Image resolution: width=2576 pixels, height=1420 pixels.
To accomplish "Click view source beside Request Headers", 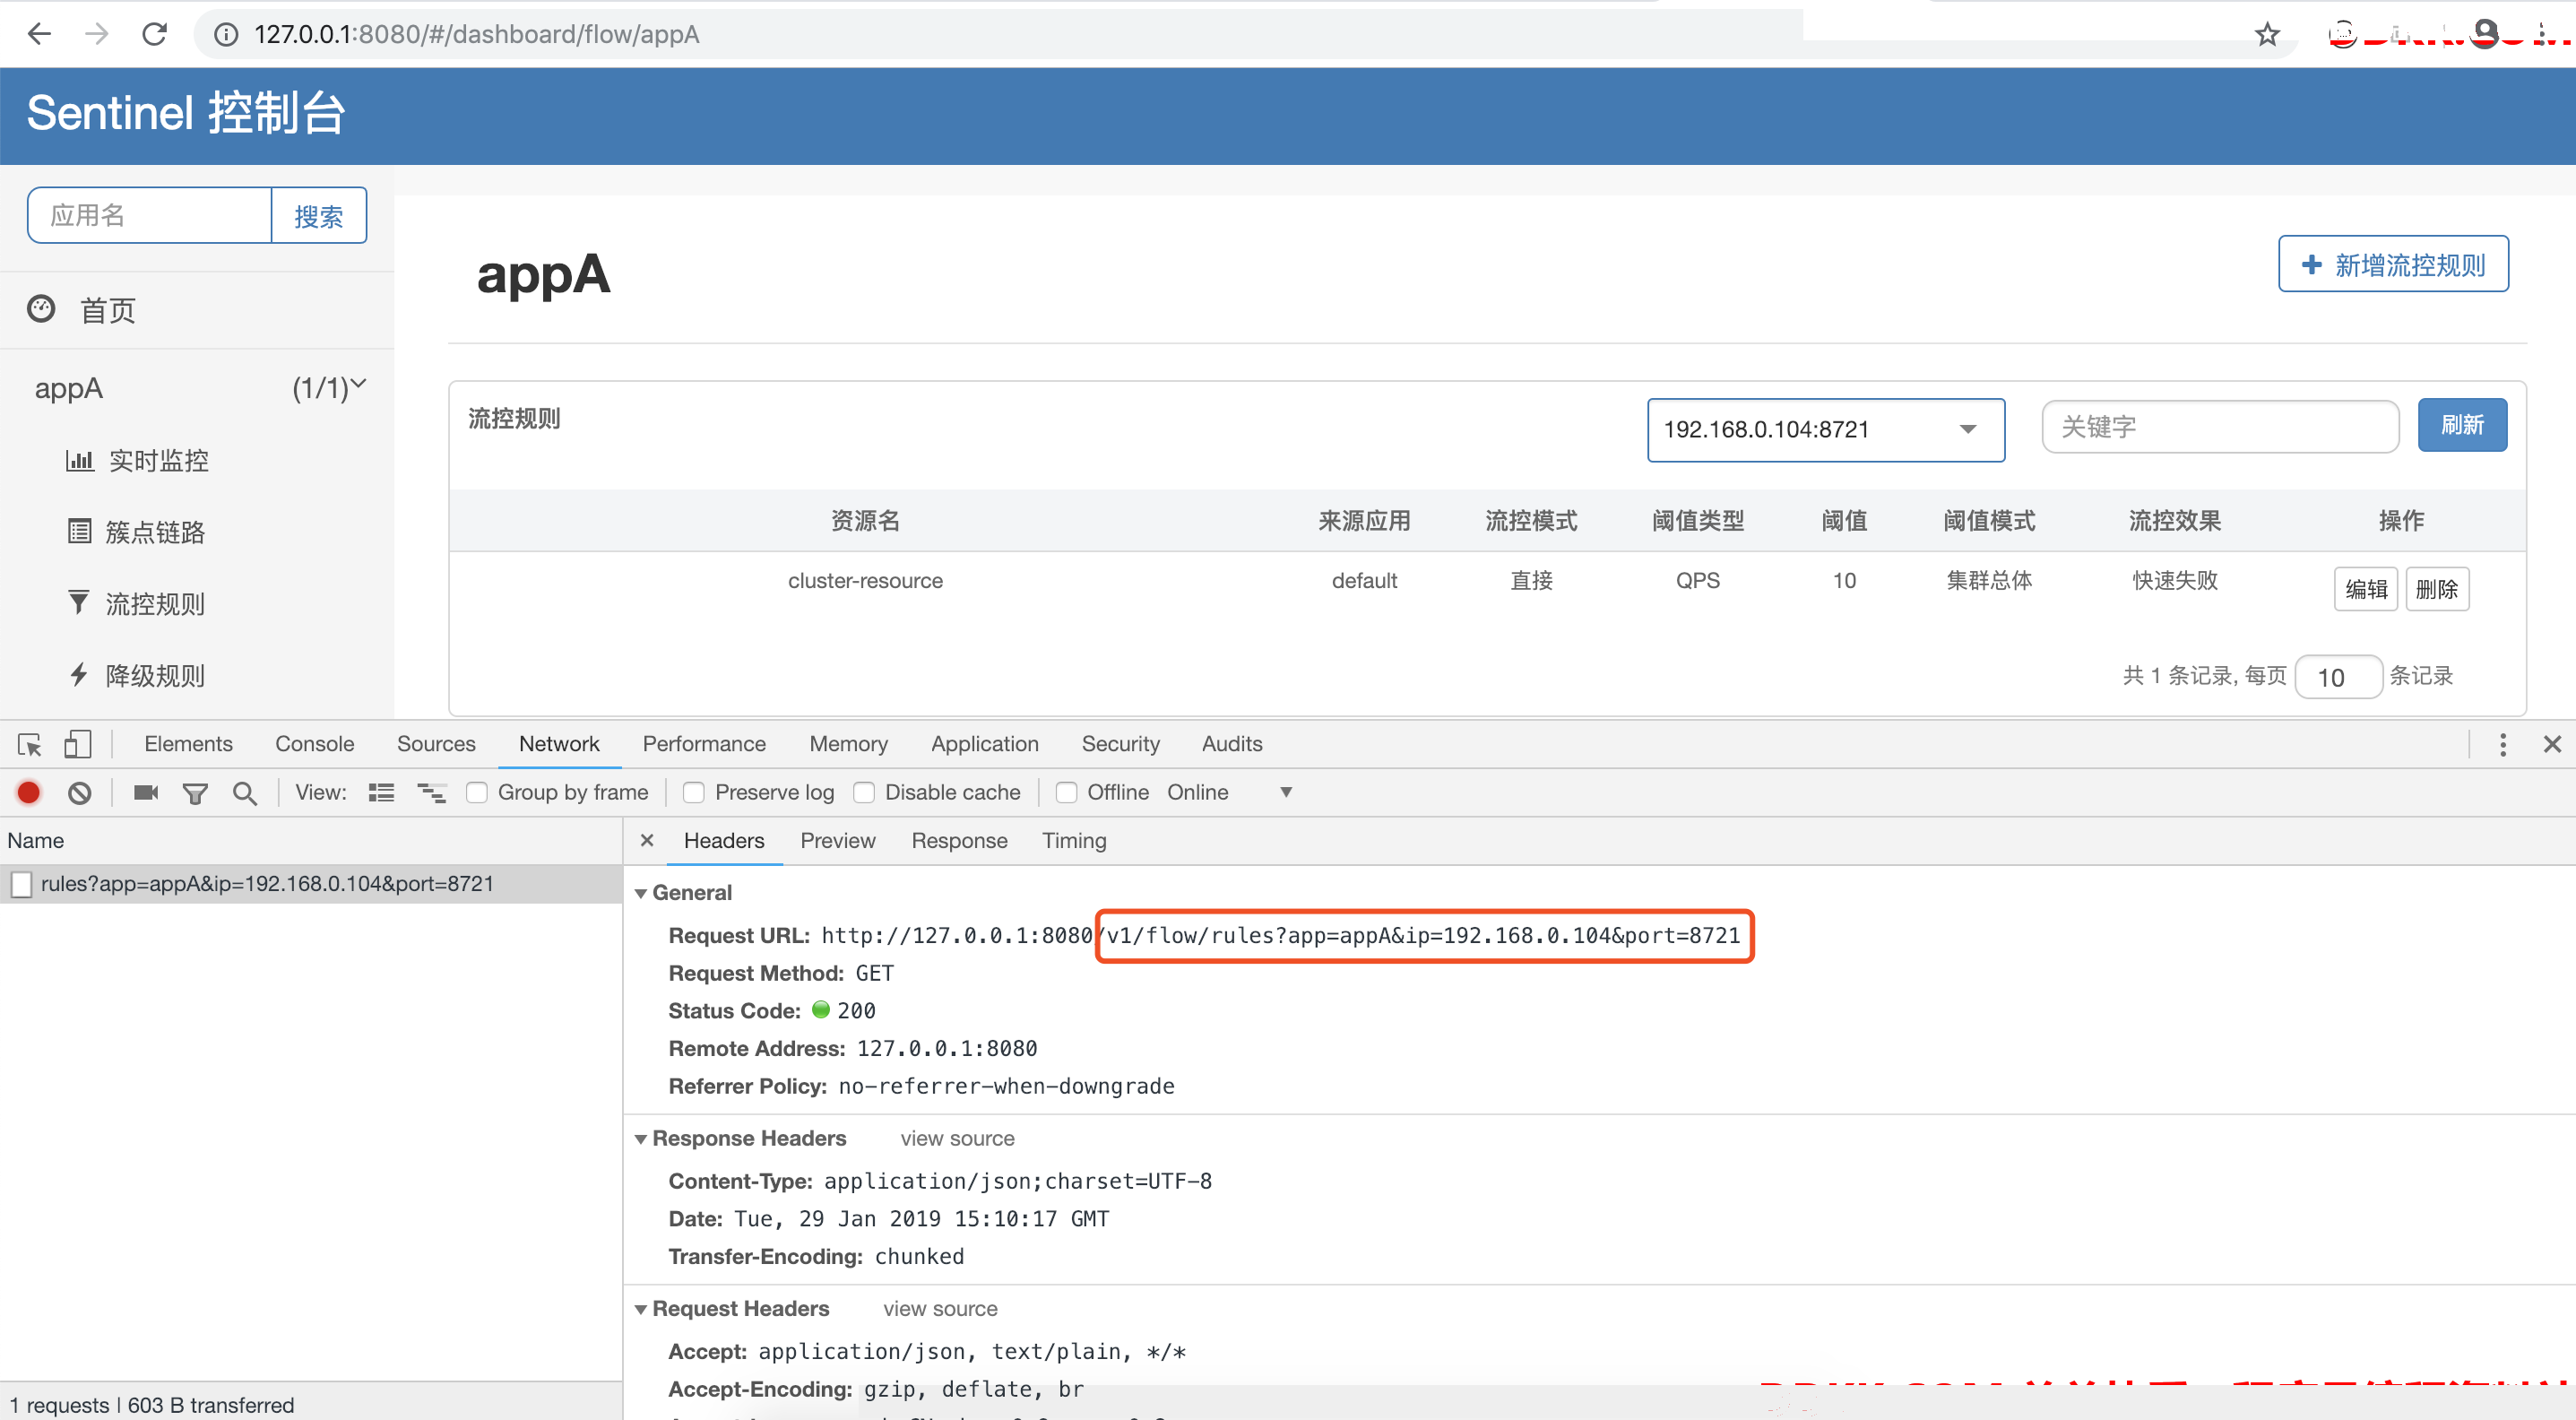I will [x=940, y=1309].
